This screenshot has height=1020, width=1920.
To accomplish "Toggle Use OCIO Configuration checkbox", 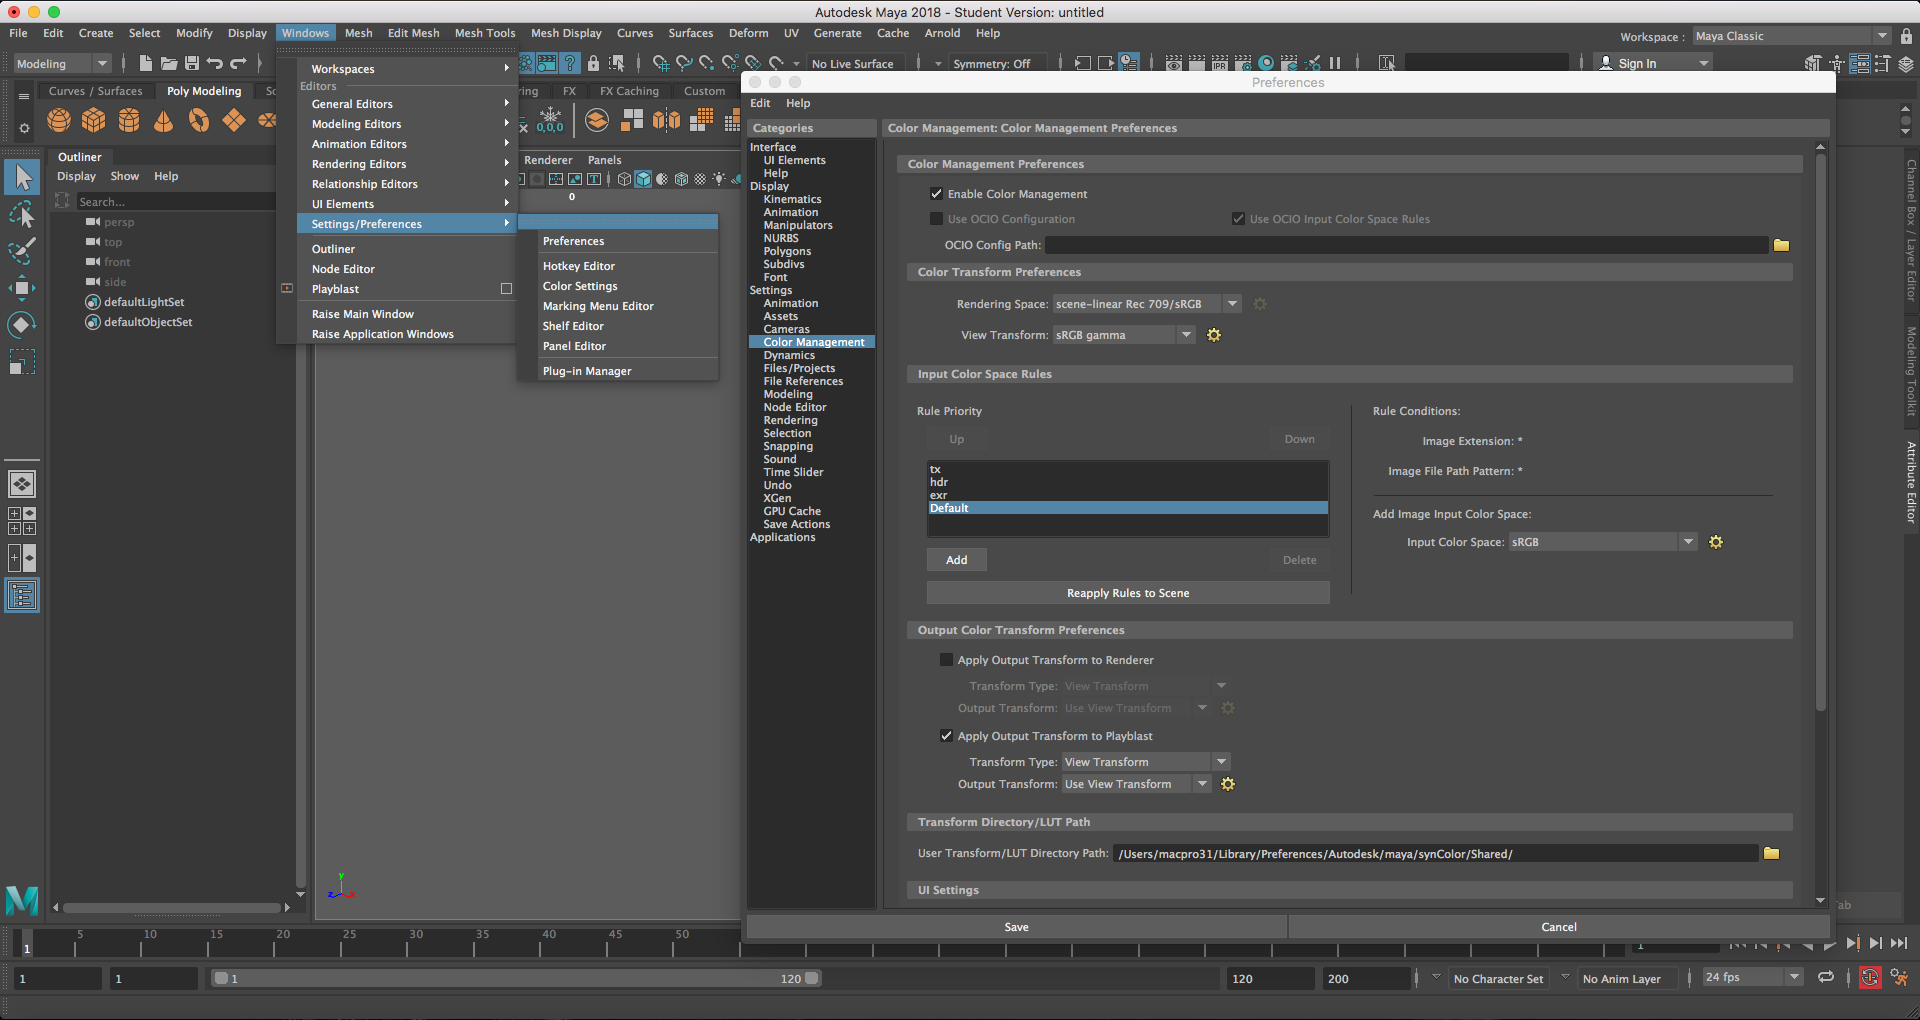I will pos(936,219).
